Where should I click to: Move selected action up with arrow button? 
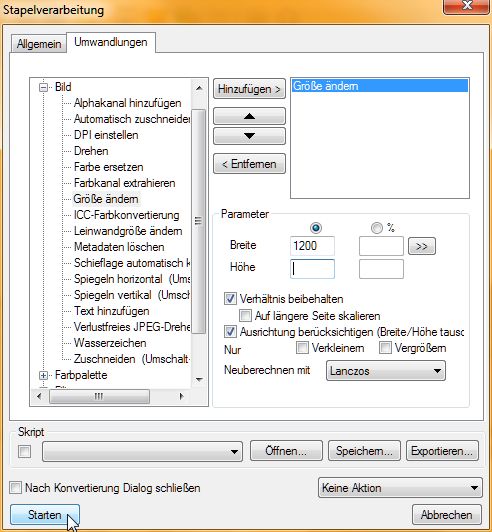(249, 116)
